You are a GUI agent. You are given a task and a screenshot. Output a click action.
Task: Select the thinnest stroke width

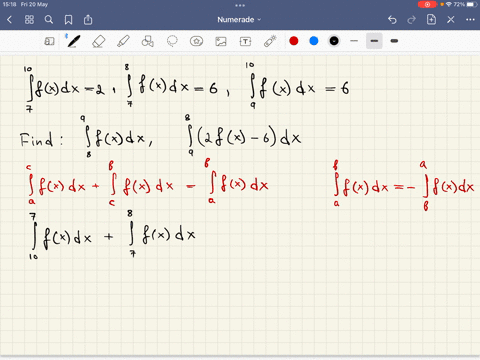pyautogui.click(x=354, y=41)
